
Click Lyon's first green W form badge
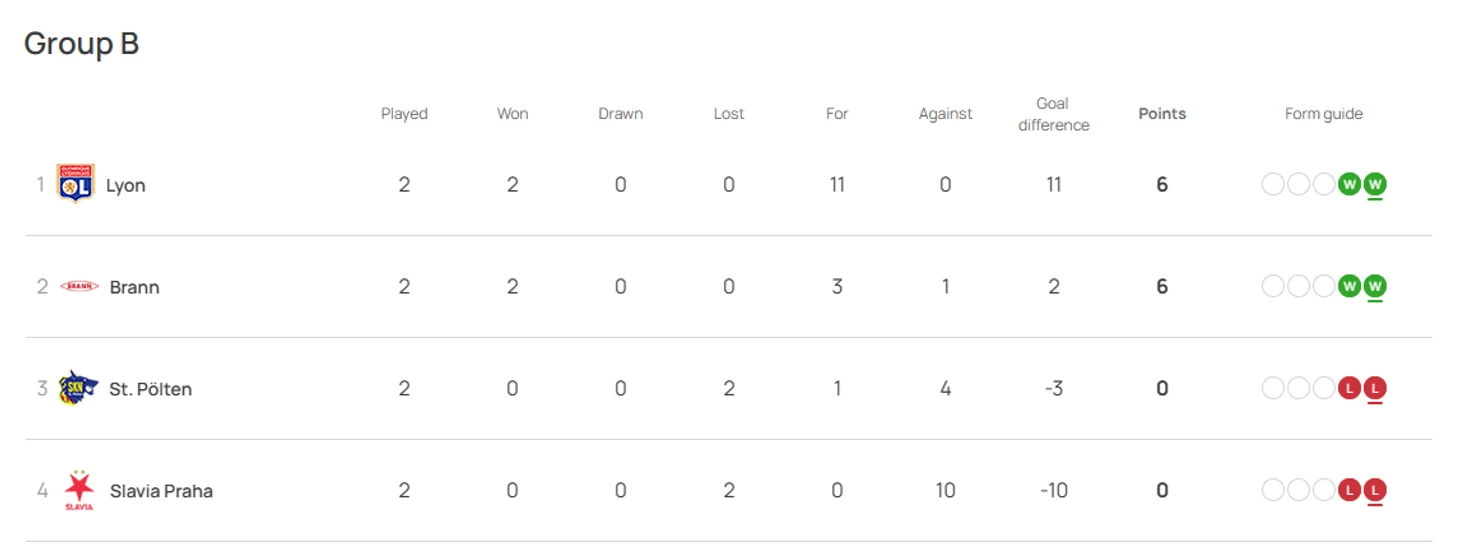(x=1349, y=184)
